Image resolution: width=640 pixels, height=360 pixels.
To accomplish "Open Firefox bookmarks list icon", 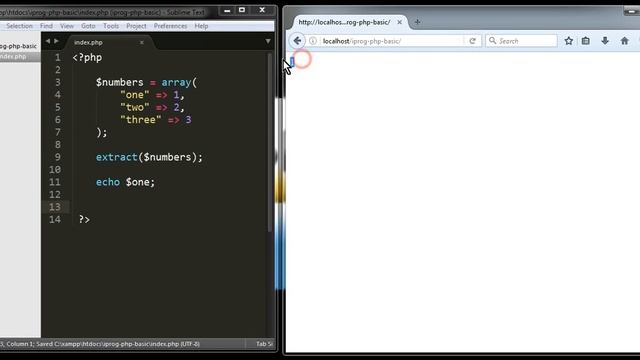I will coord(586,41).
